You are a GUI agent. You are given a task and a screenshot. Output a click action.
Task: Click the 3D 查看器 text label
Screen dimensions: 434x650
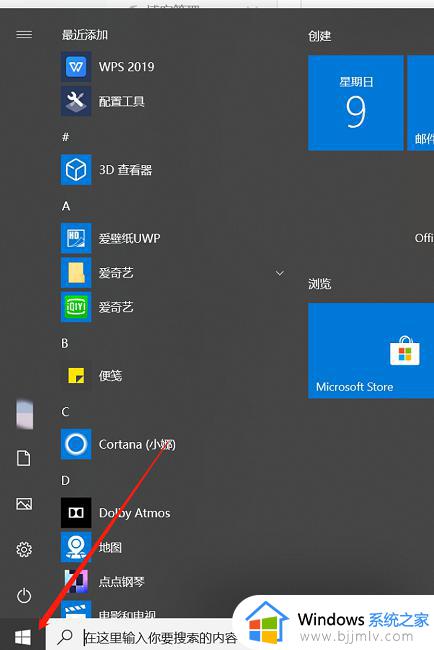tap(126, 170)
